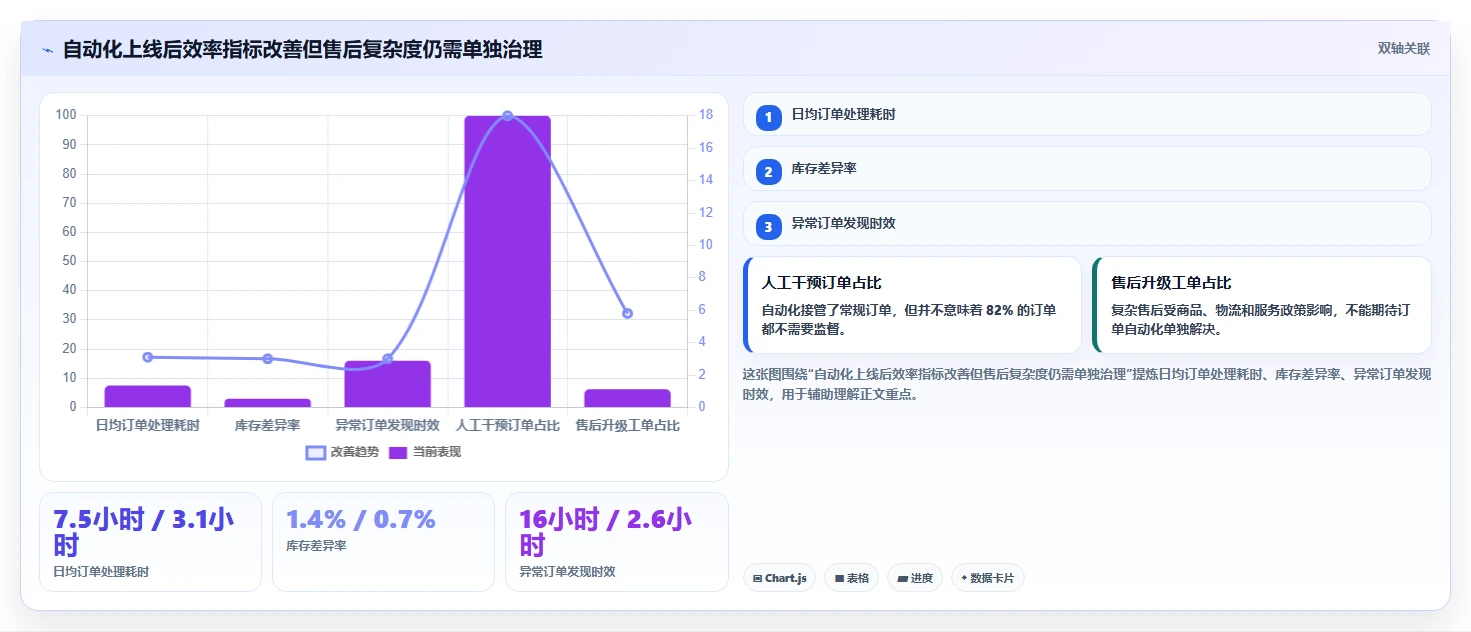The height and width of the screenshot is (632, 1471).
Task: Click the 售后升级工单占比 bar in chart
Action: coord(627,398)
